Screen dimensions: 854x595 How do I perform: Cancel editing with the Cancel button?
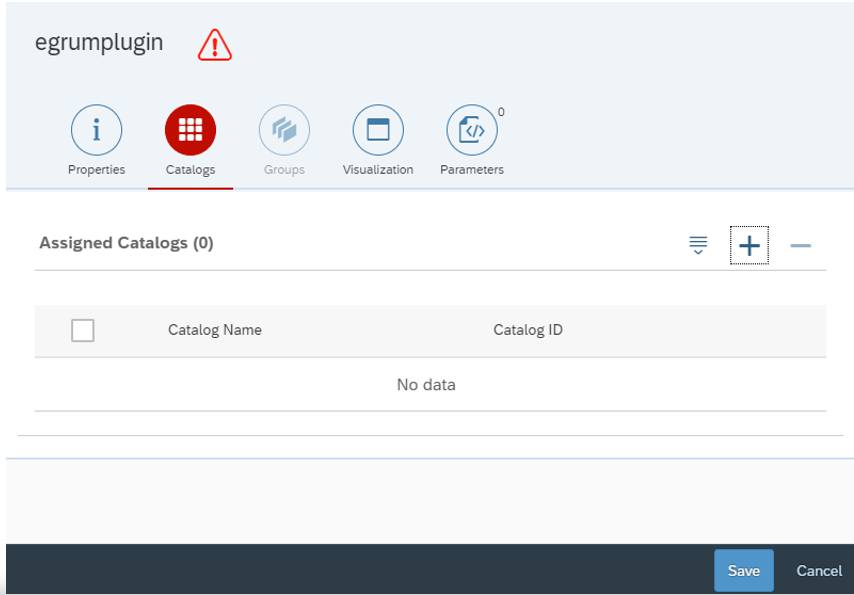tap(819, 570)
